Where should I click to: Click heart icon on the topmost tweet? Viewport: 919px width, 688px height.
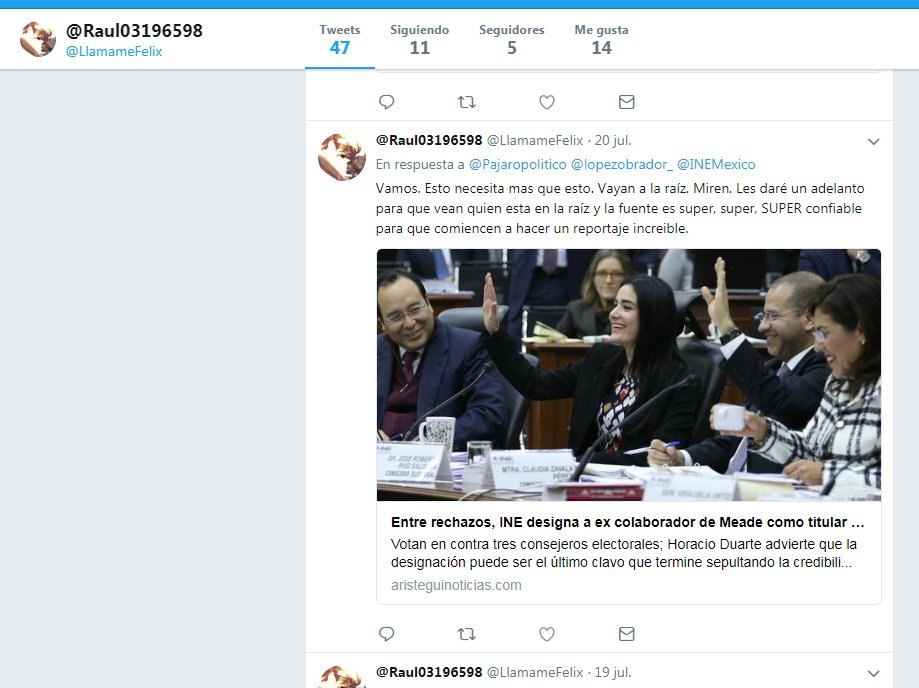pyautogui.click(x=547, y=103)
